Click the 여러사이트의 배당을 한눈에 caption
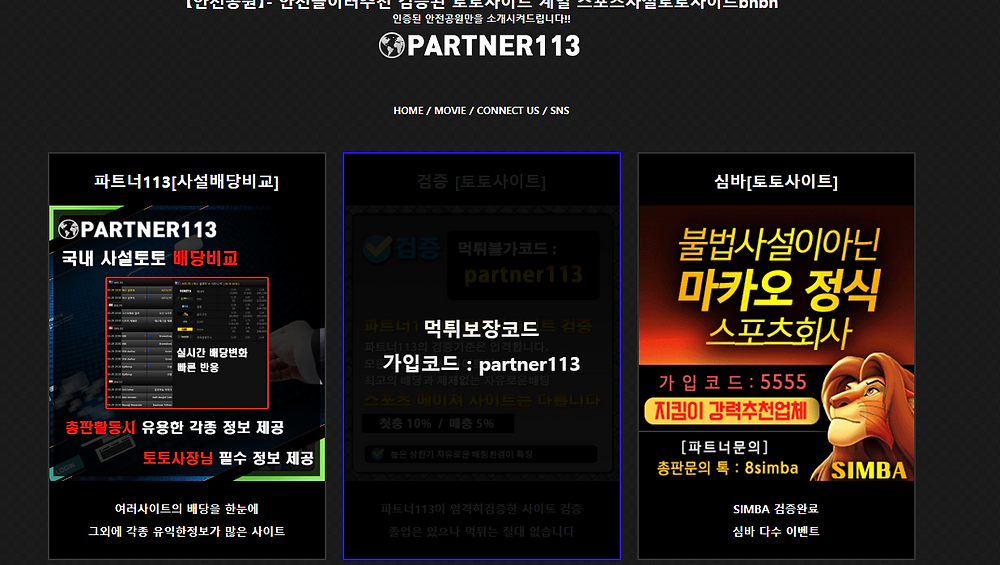This screenshot has width=1000, height=565. [187, 508]
